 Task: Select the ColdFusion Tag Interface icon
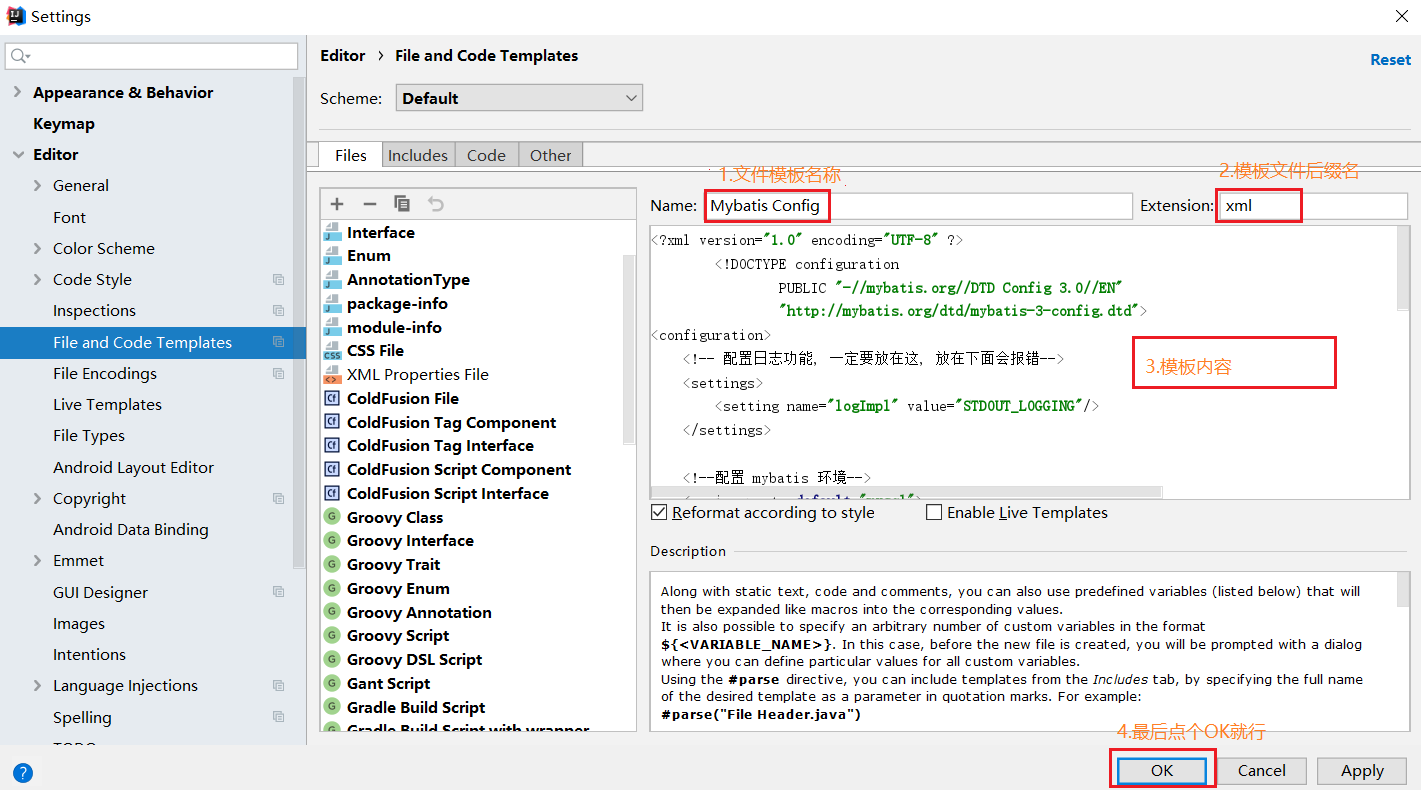click(332, 446)
